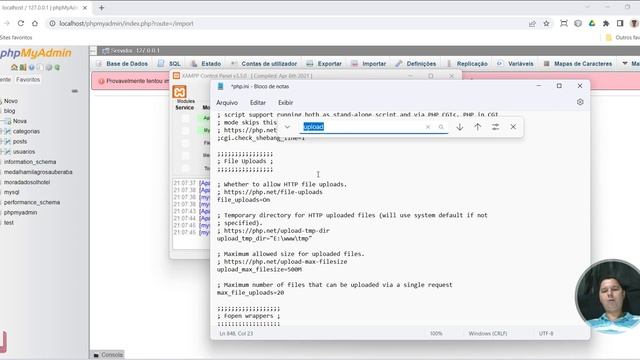Select the 'test' database

9,223
